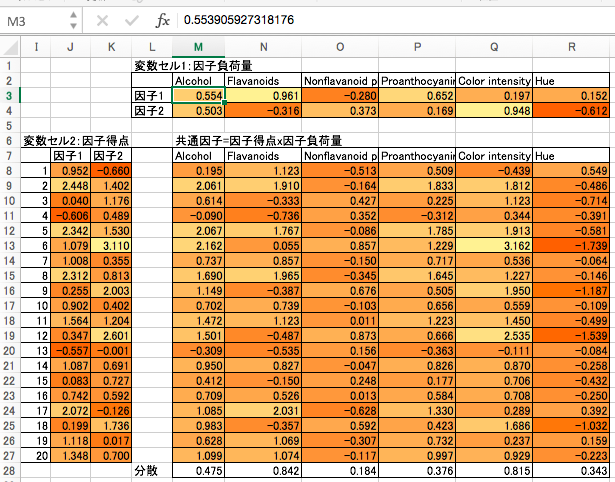Select Color intensity header in row 2
This screenshot has height=482, width=615.
[x=494, y=81]
